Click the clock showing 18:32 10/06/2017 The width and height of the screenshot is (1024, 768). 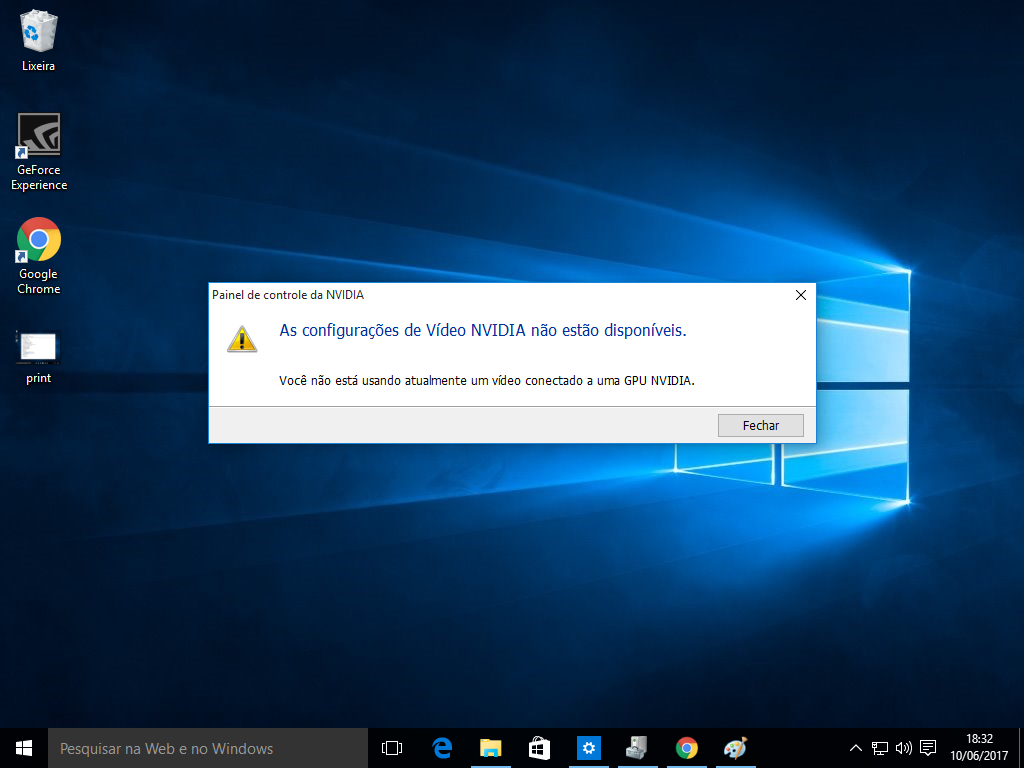click(979, 748)
